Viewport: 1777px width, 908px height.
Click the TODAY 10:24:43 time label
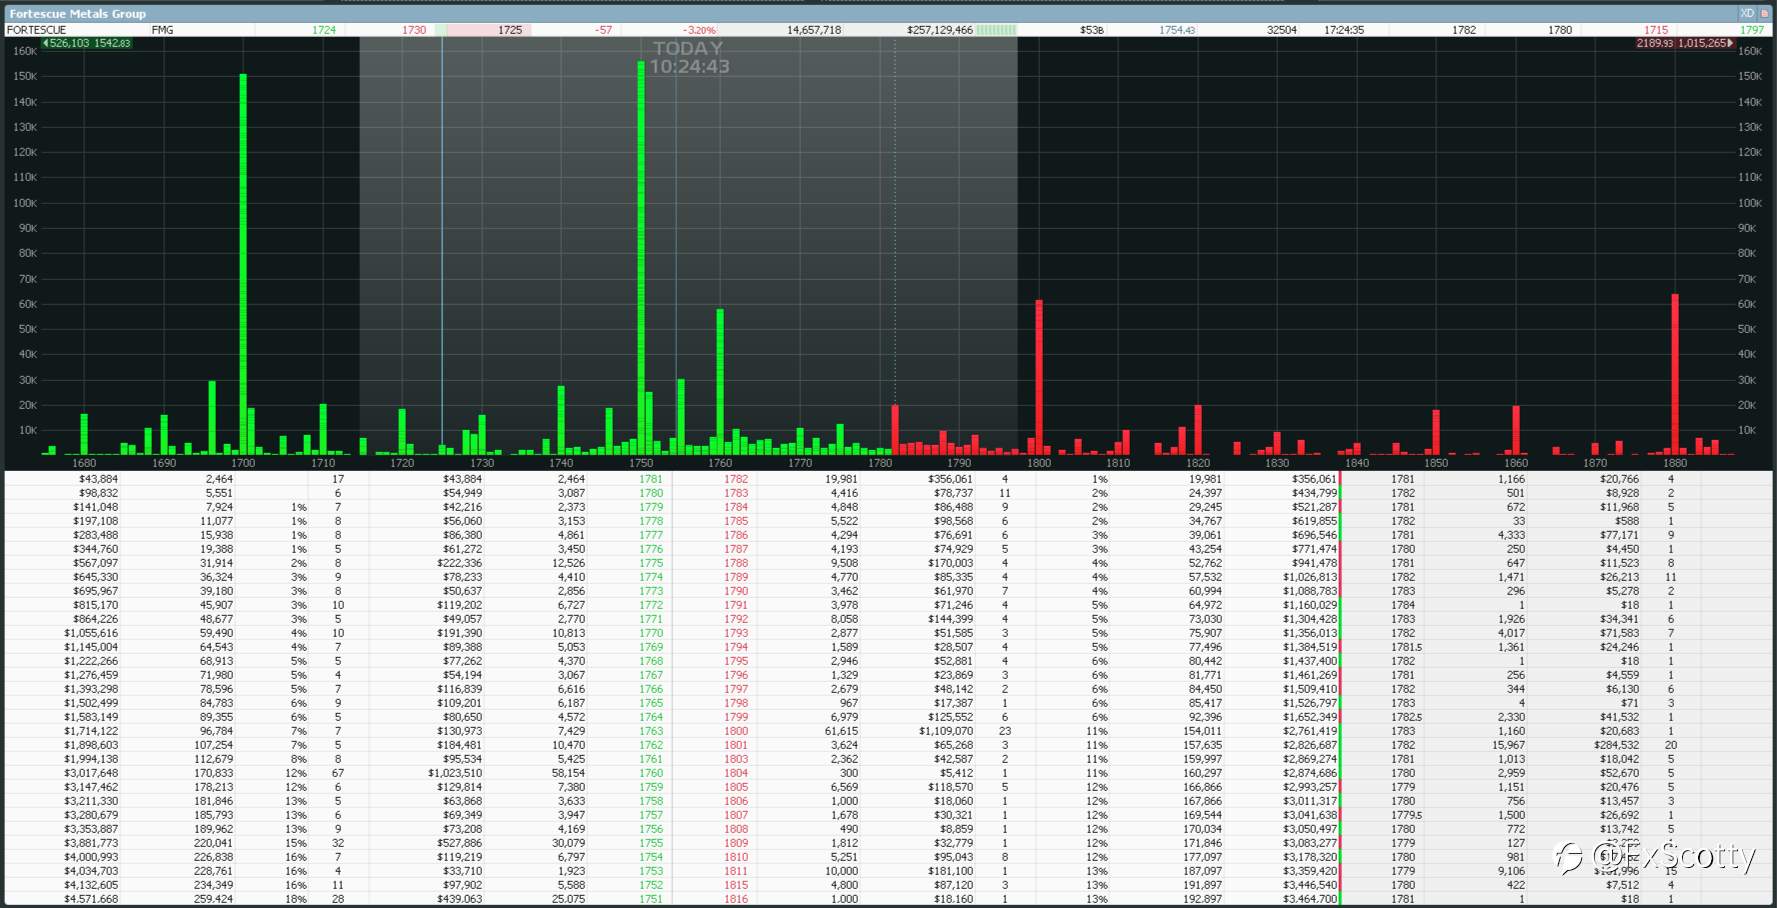689,57
